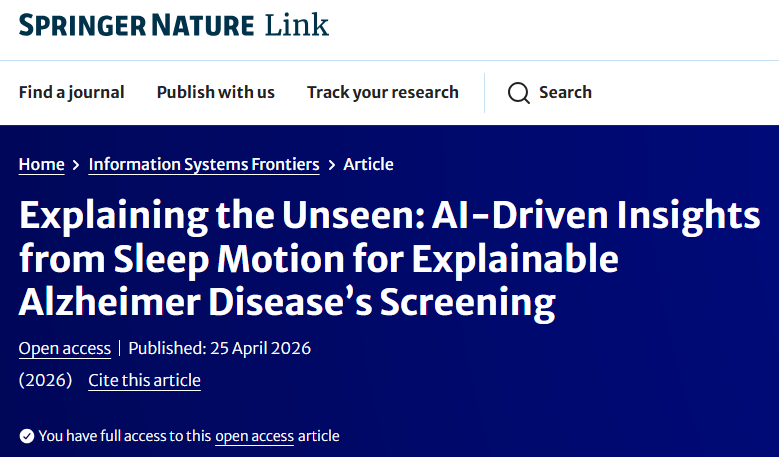Open the Open access link under the title

(65, 348)
